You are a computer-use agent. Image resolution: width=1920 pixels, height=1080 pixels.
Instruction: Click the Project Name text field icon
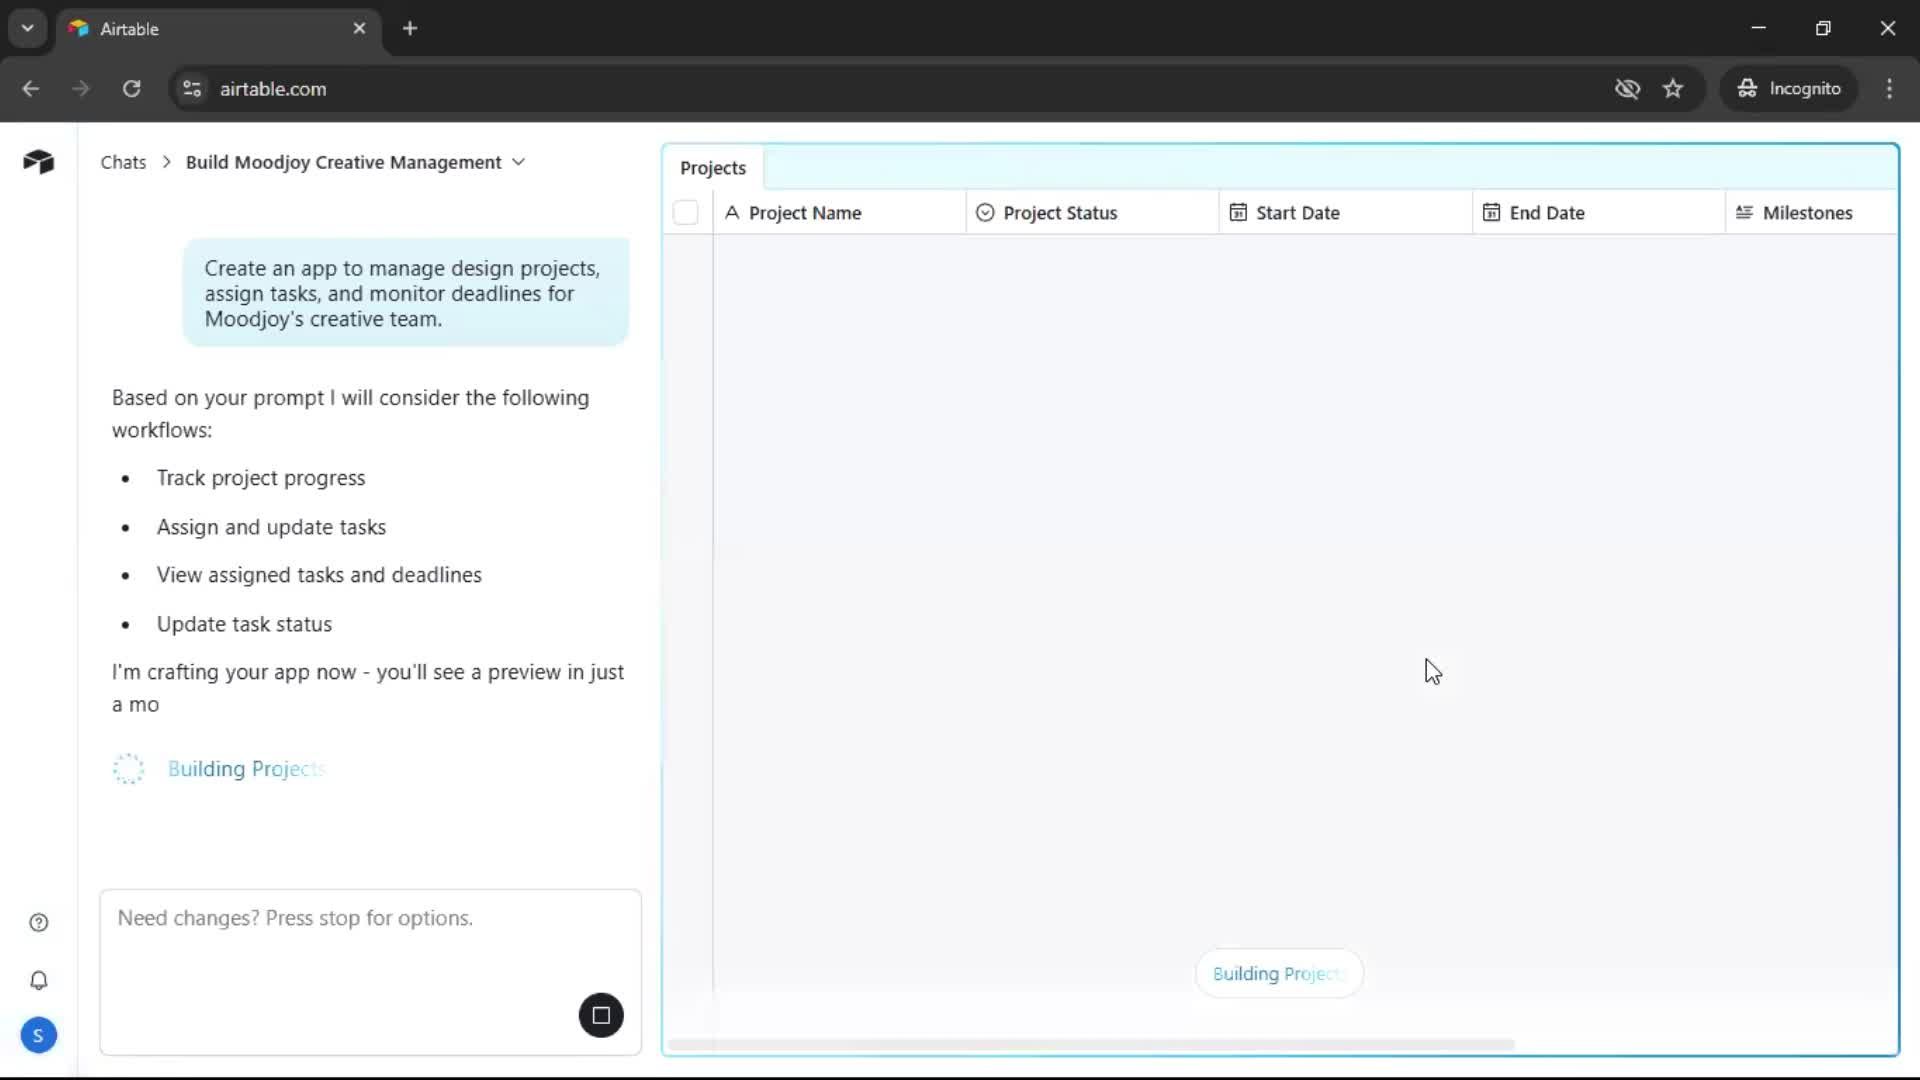pyautogui.click(x=732, y=213)
